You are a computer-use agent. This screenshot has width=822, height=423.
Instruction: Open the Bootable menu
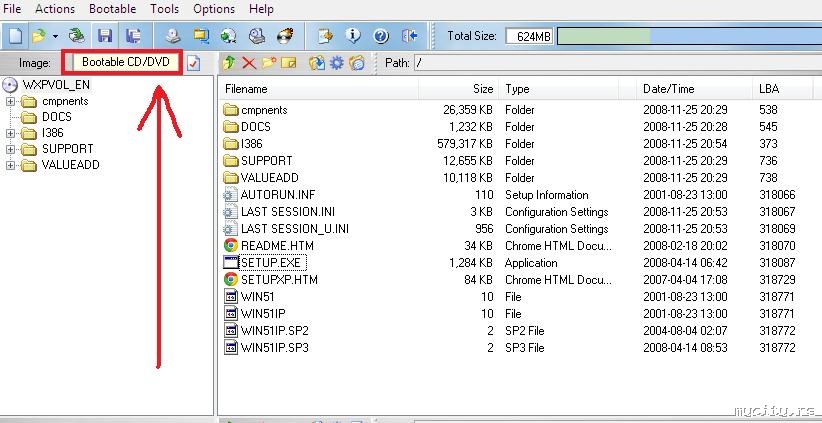click(113, 9)
